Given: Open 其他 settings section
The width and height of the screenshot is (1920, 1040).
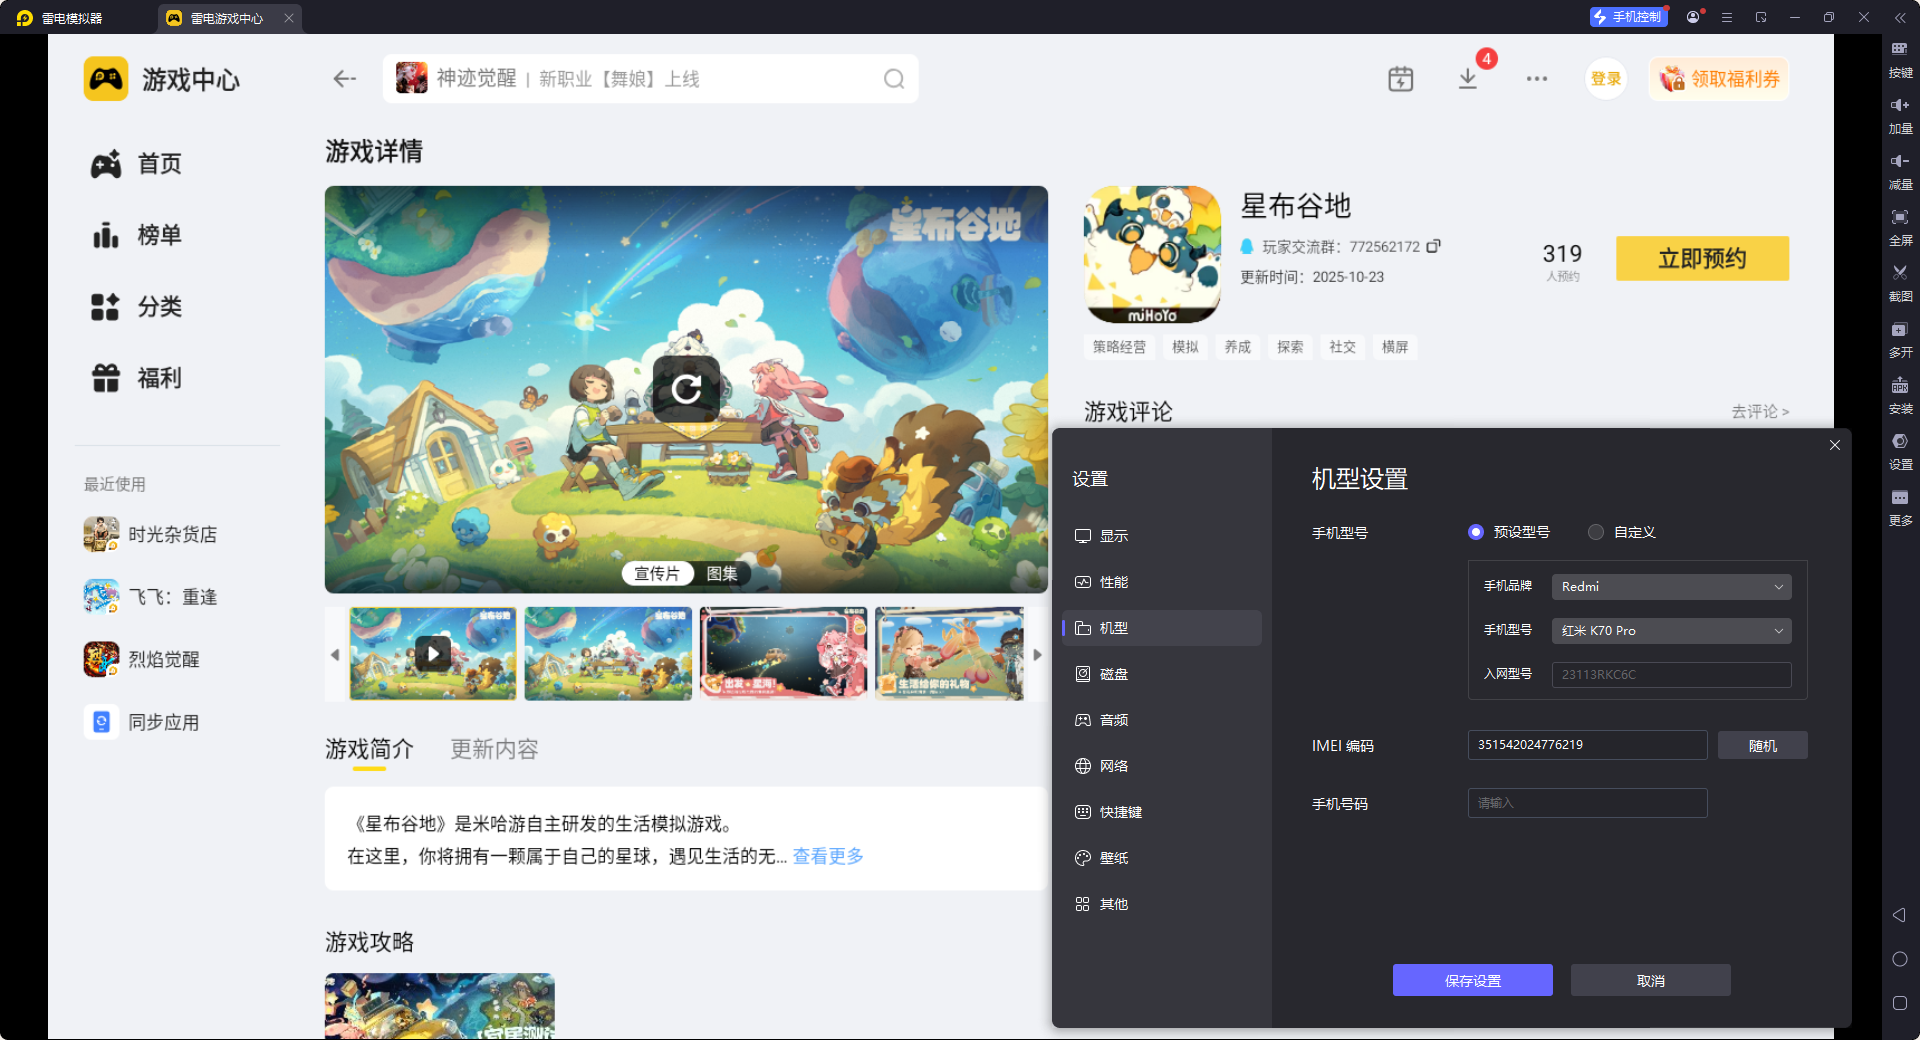Looking at the screenshot, I should 1162,904.
